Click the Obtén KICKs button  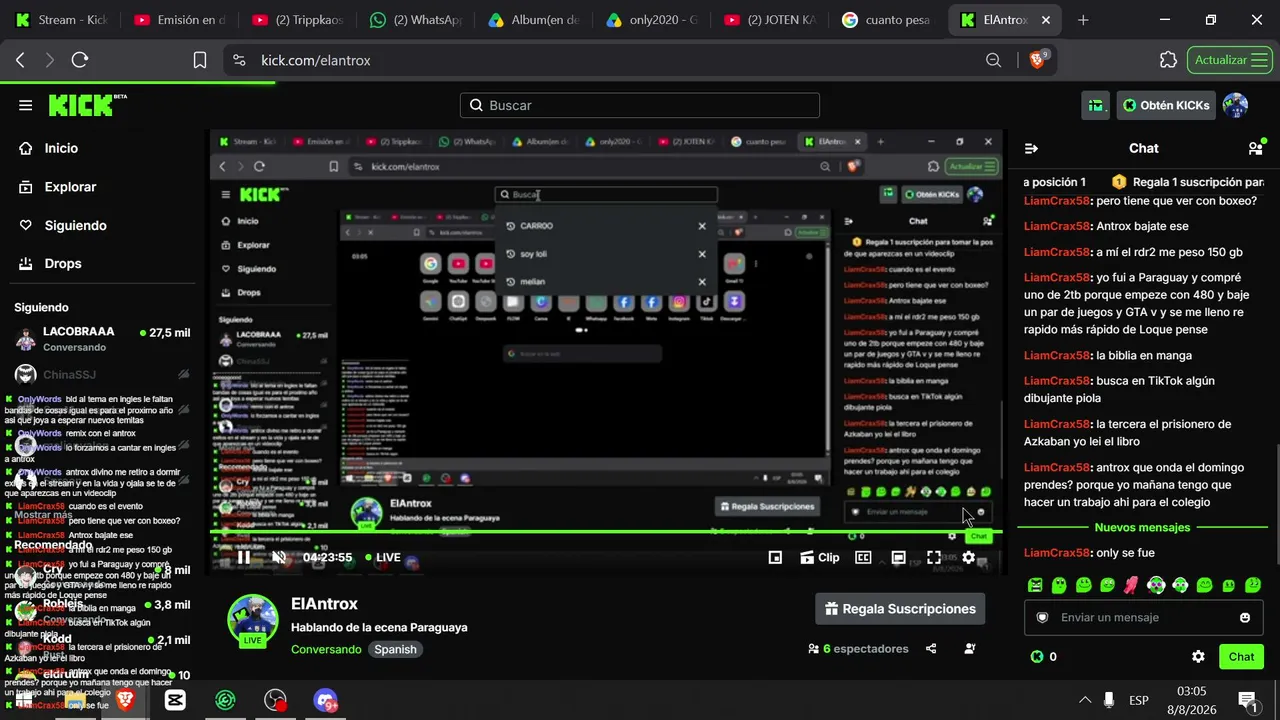pyautogui.click(x=1166, y=105)
